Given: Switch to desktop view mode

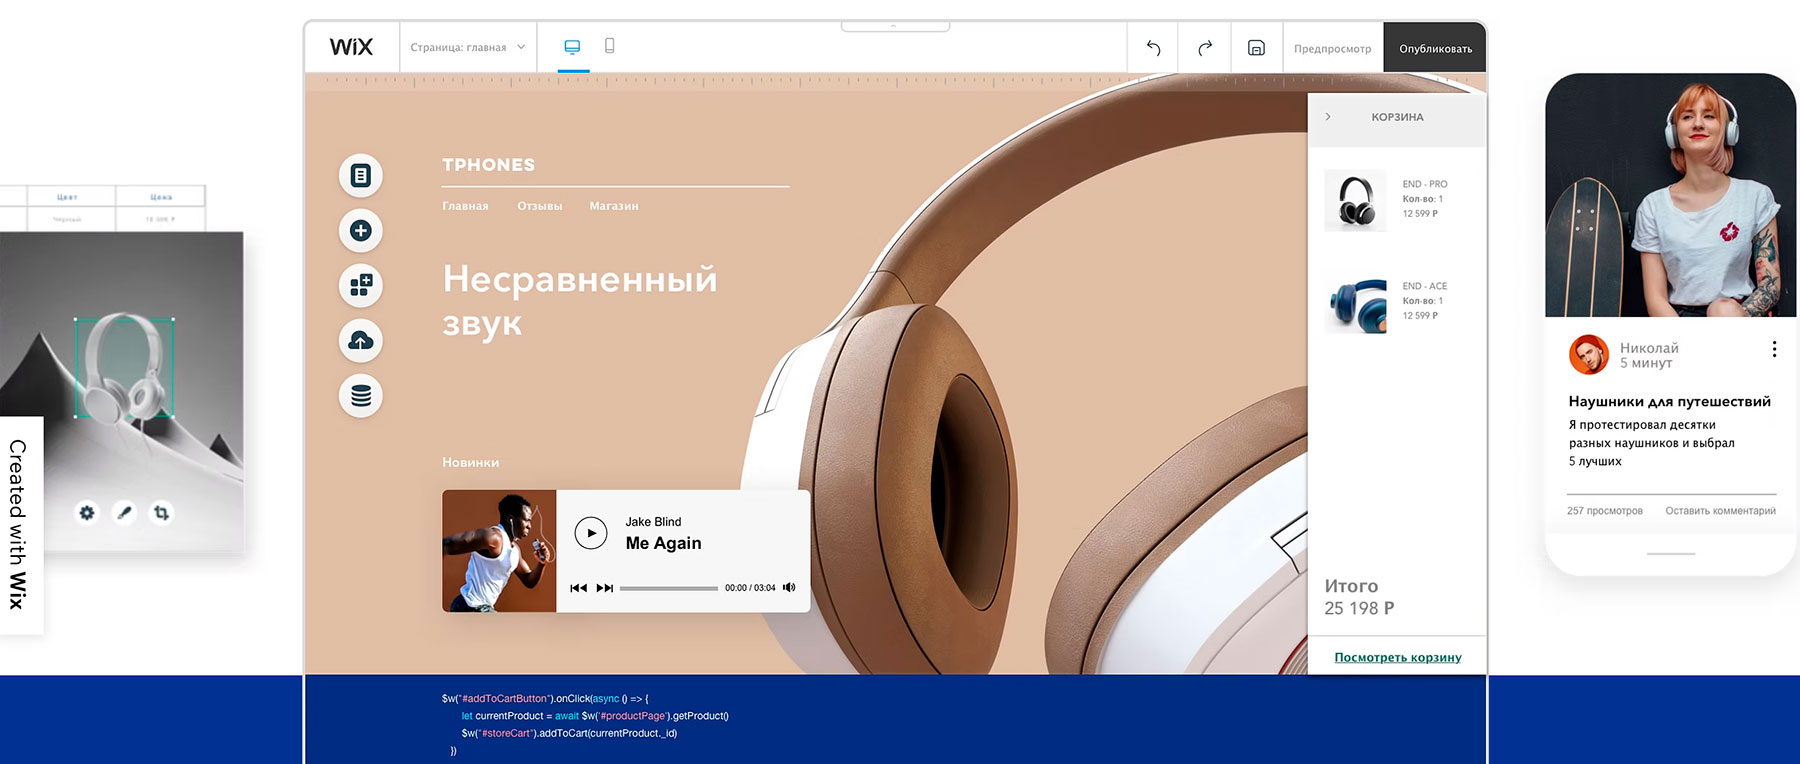Looking at the screenshot, I should pyautogui.click(x=573, y=47).
